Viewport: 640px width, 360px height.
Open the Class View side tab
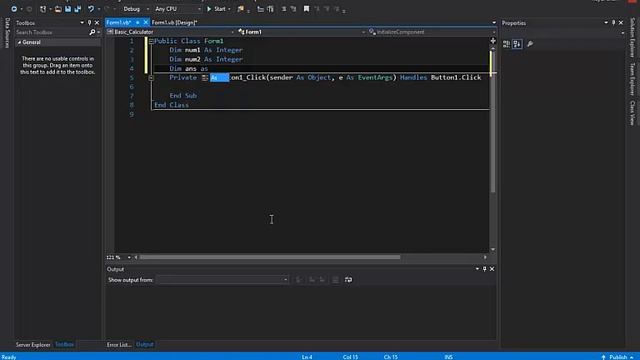(632, 113)
